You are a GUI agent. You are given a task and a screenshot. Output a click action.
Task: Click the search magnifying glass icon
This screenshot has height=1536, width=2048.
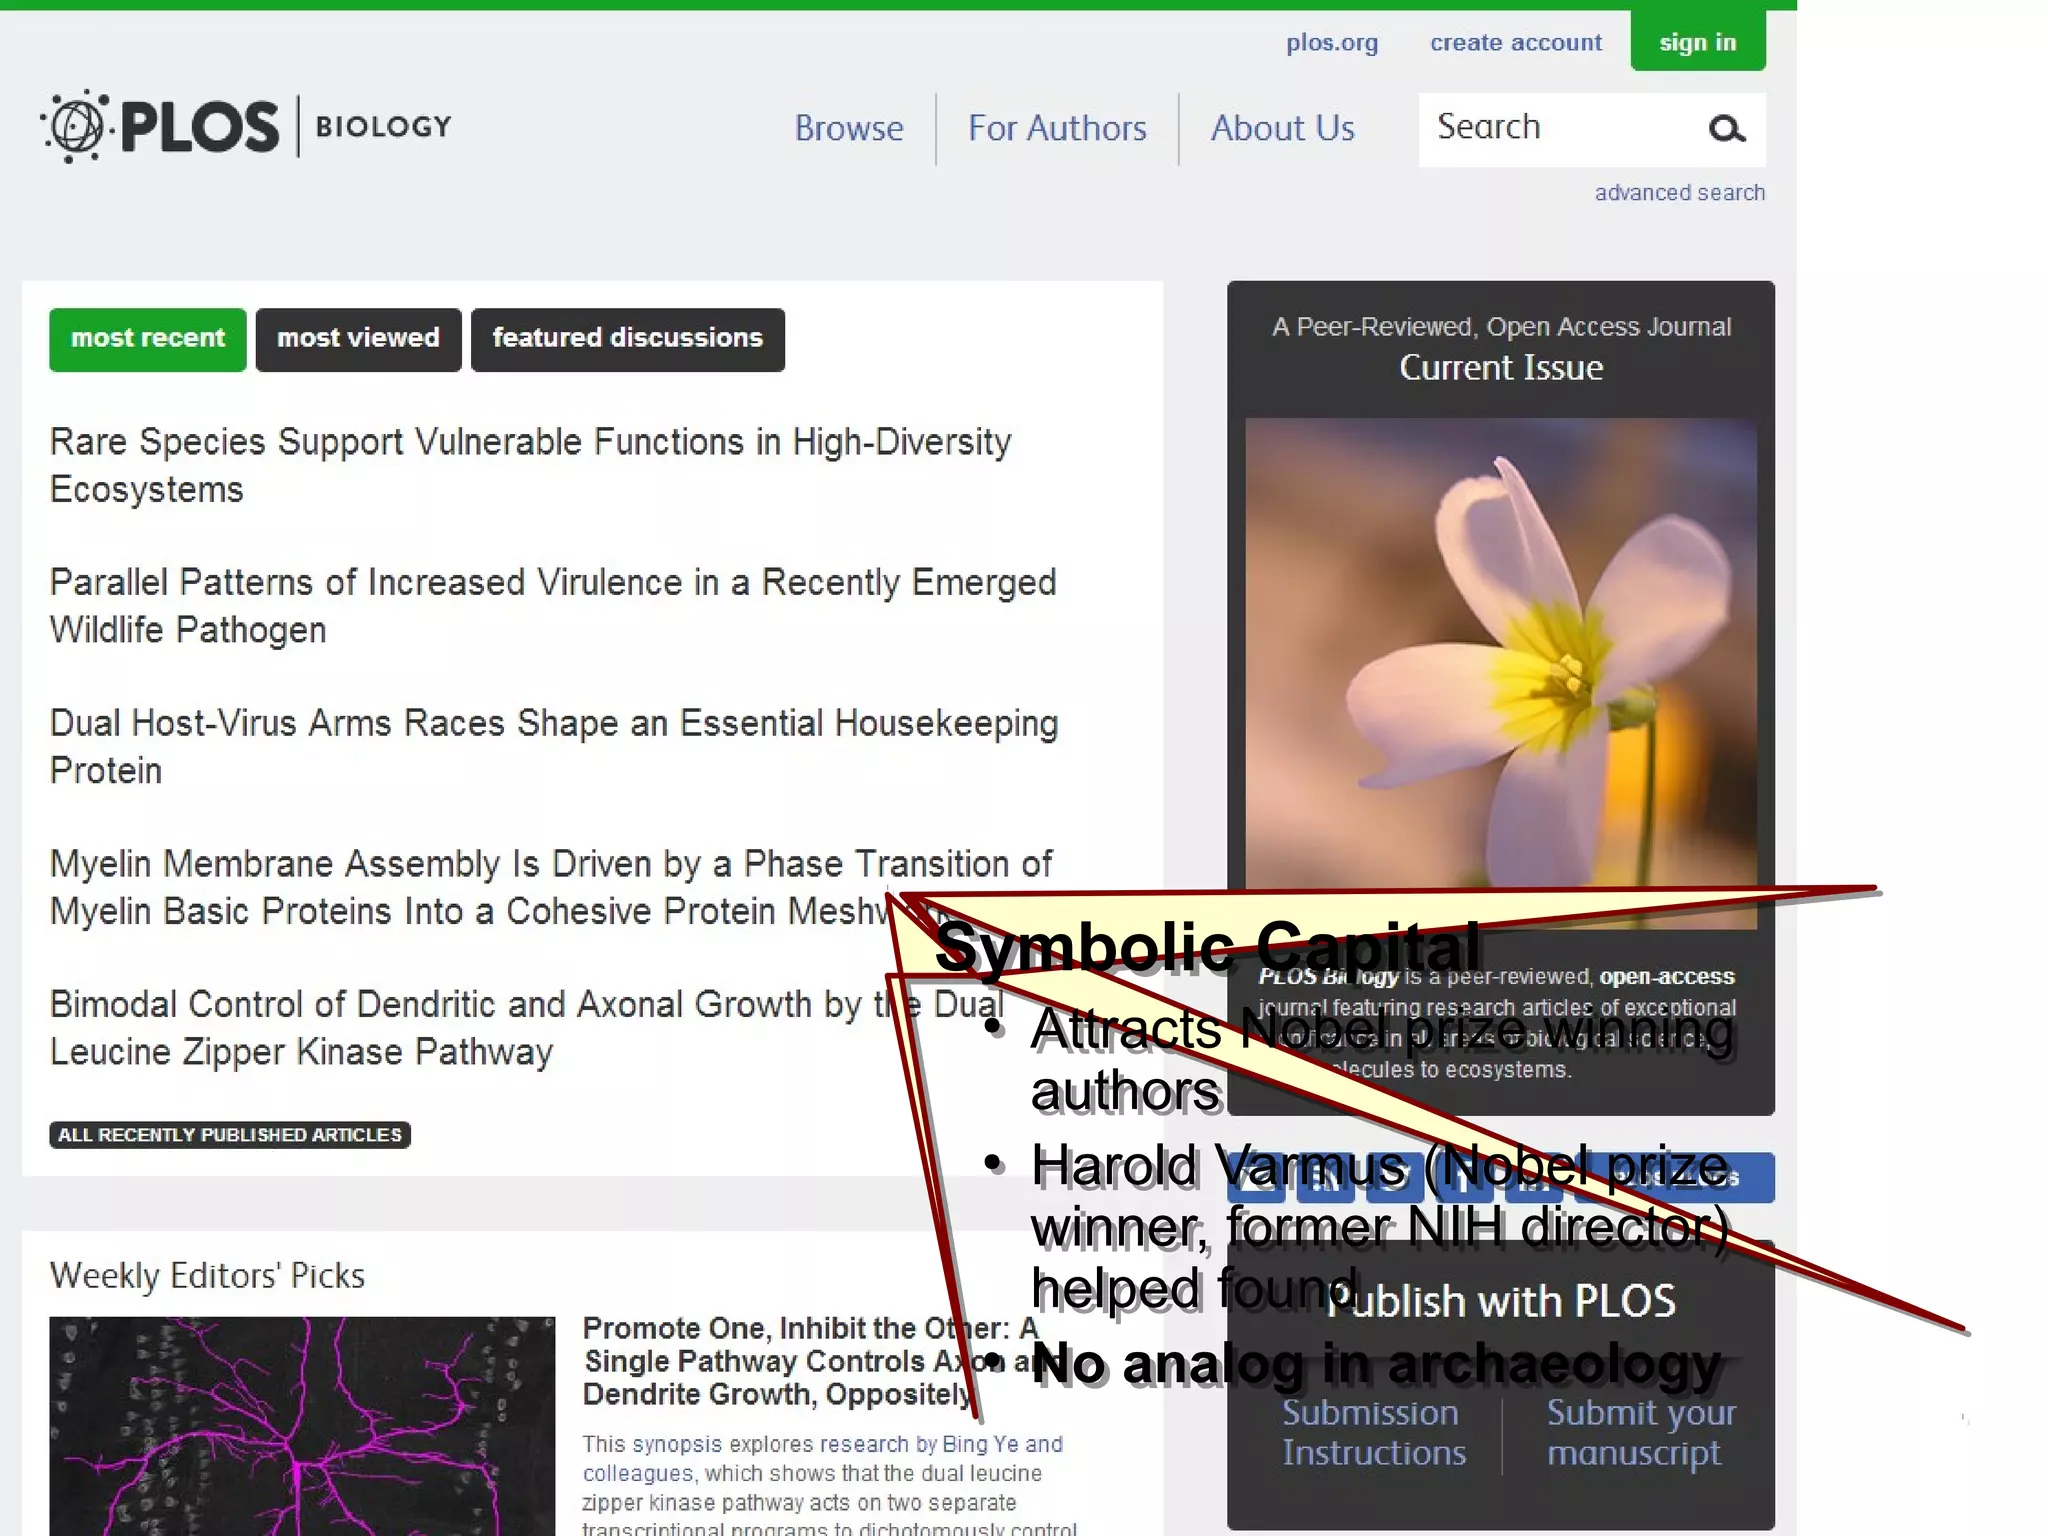click(x=1726, y=129)
